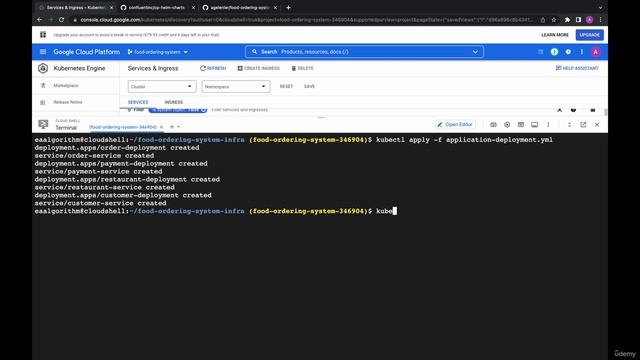
Task: Click the Cloud Shell terminal icon
Action: [x=43, y=124]
